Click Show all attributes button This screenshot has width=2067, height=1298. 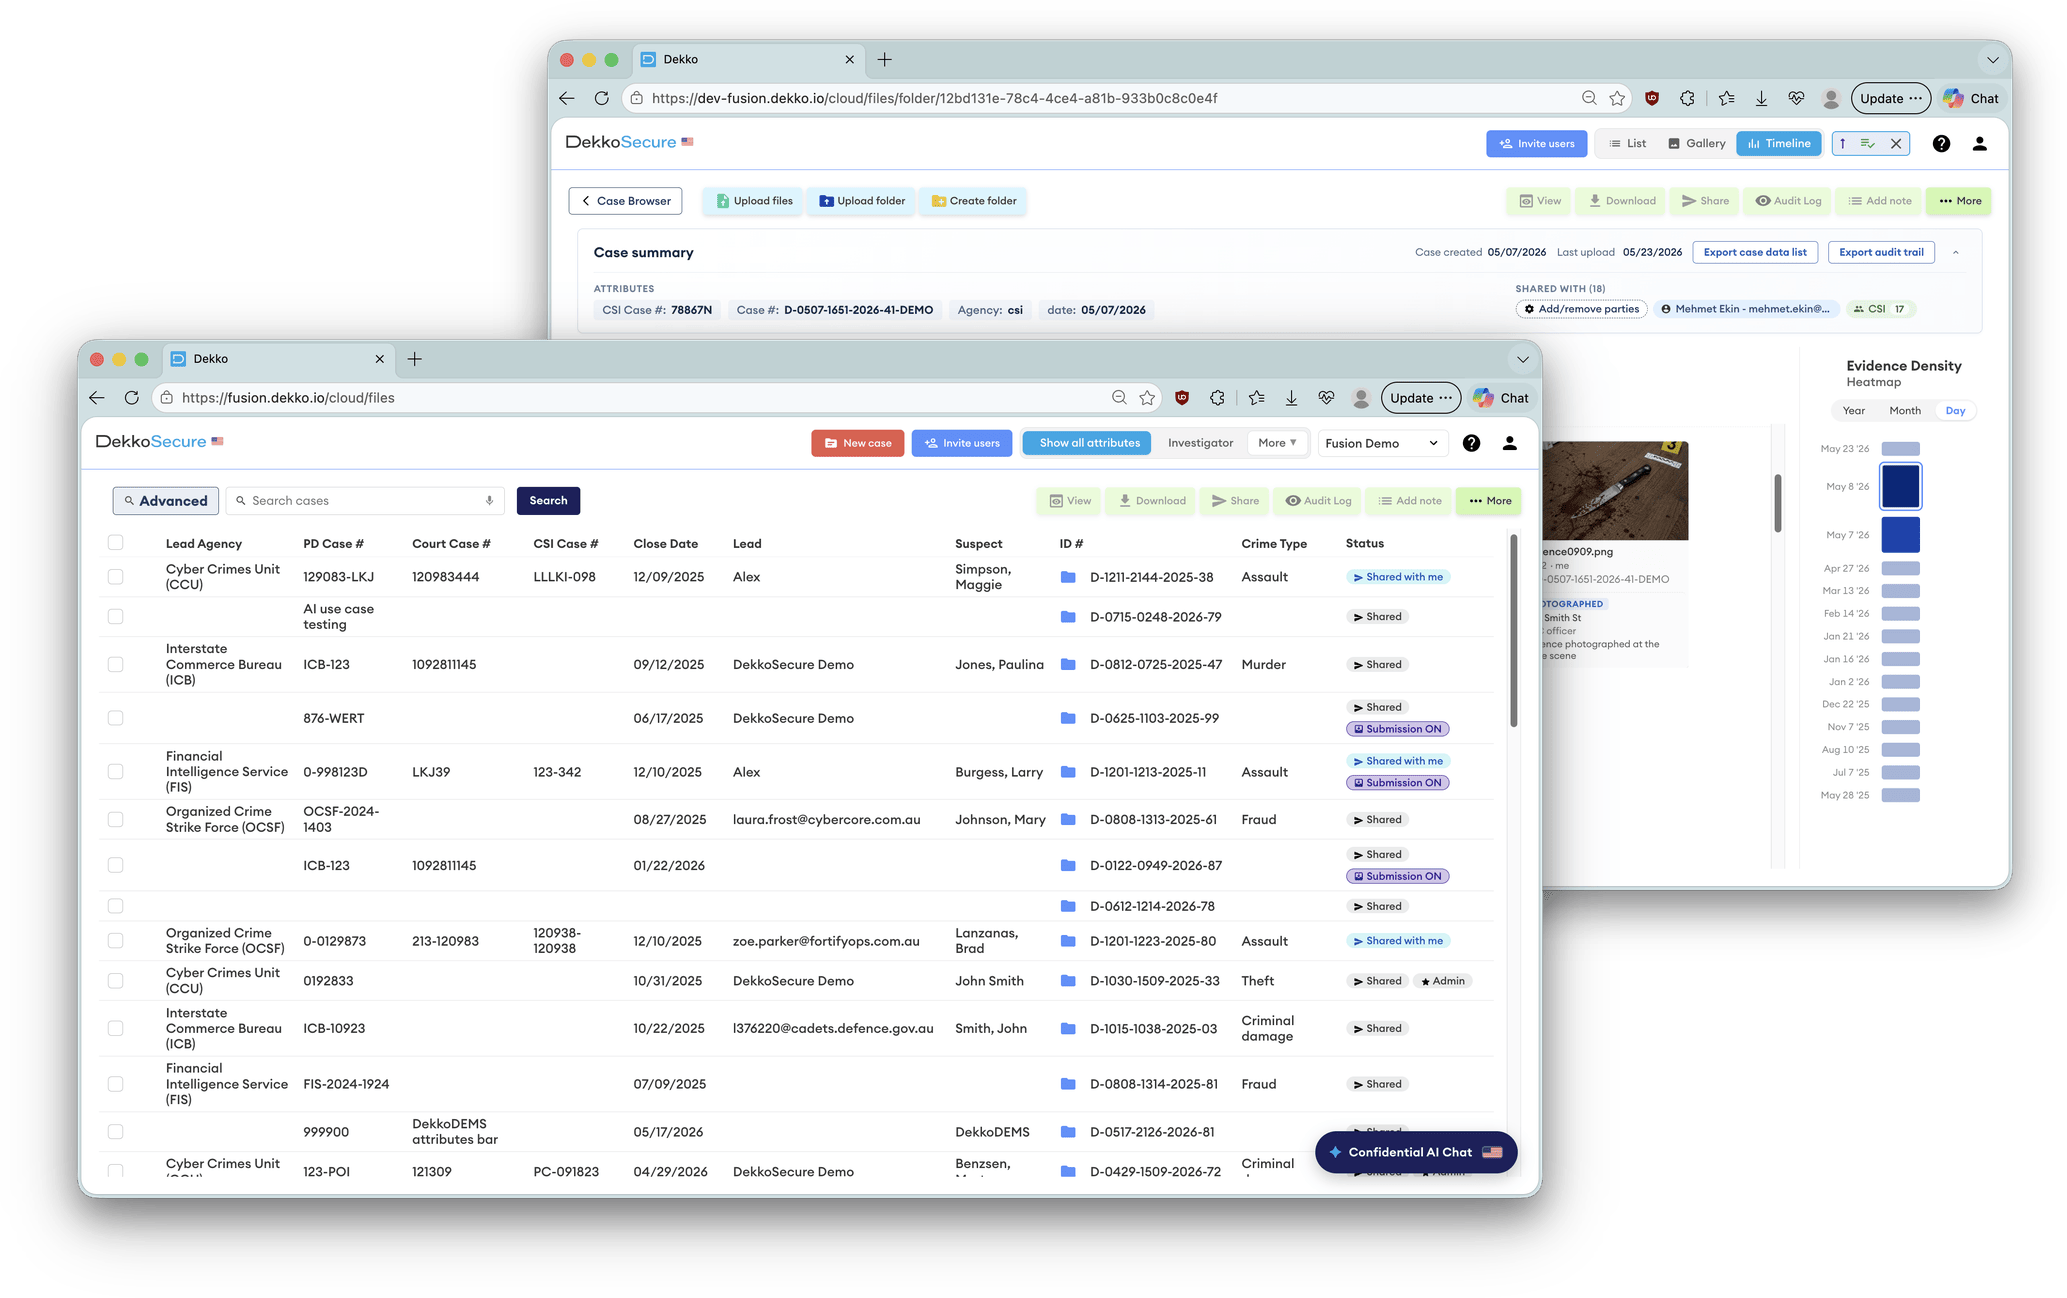(1088, 443)
